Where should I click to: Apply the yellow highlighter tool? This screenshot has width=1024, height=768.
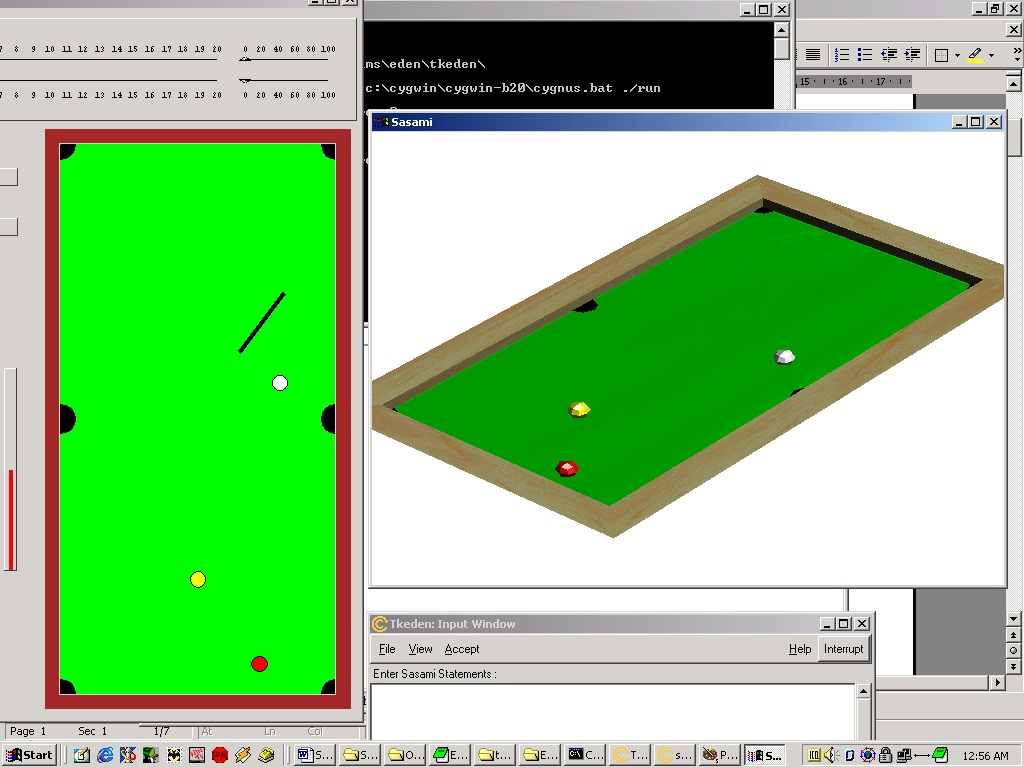point(975,55)
